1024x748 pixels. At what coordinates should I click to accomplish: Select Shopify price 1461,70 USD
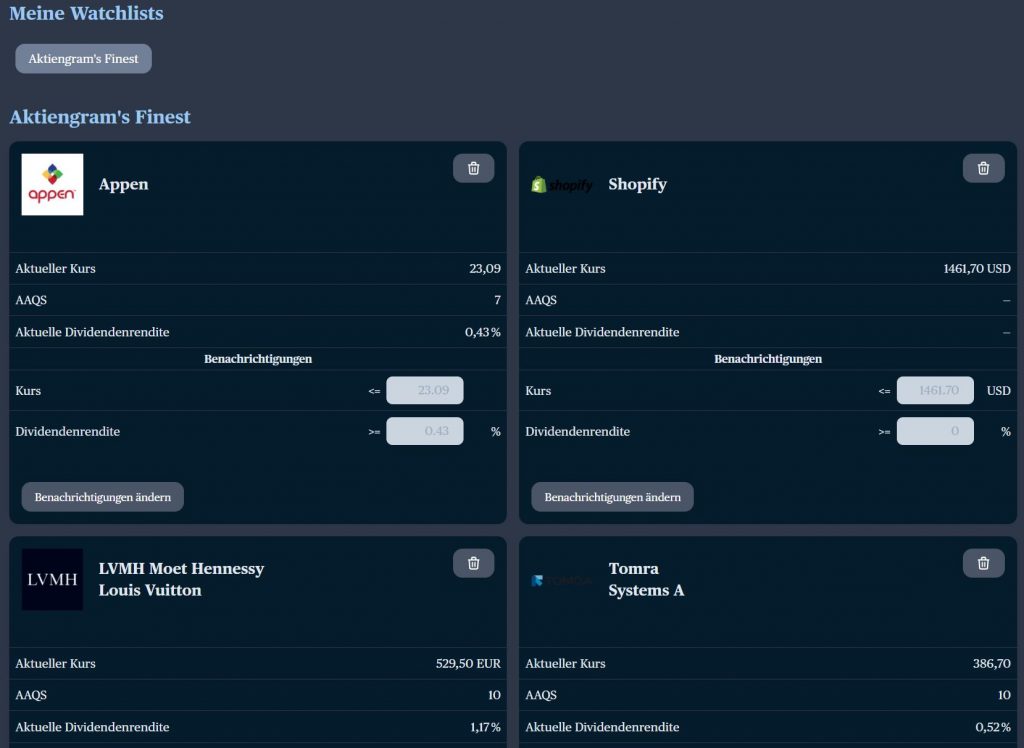pos(977,268)
